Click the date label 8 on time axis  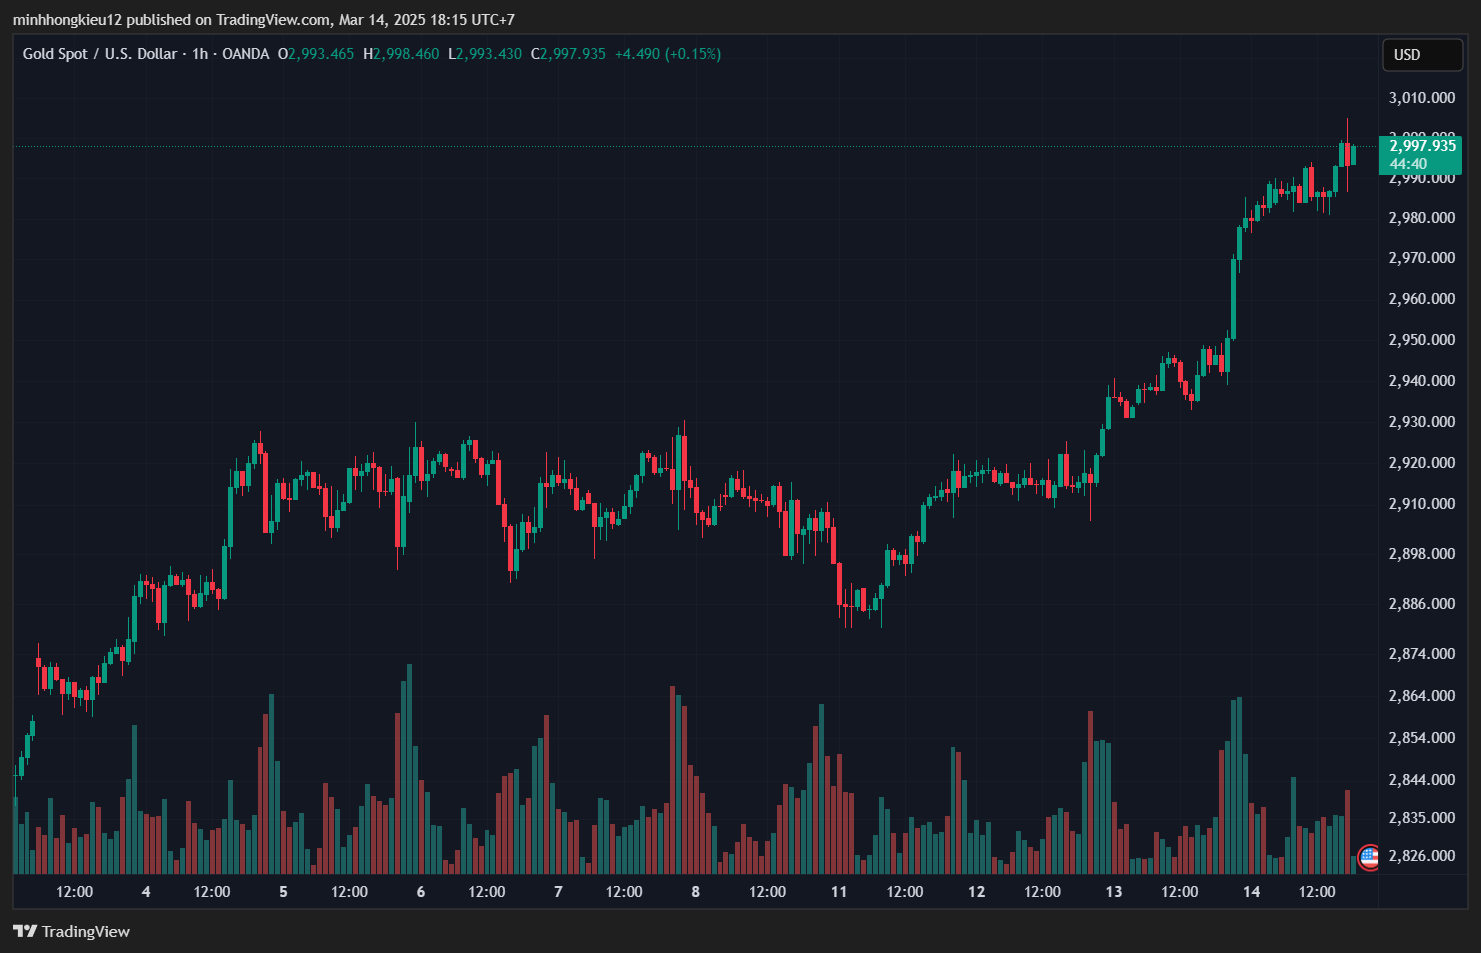695,891
